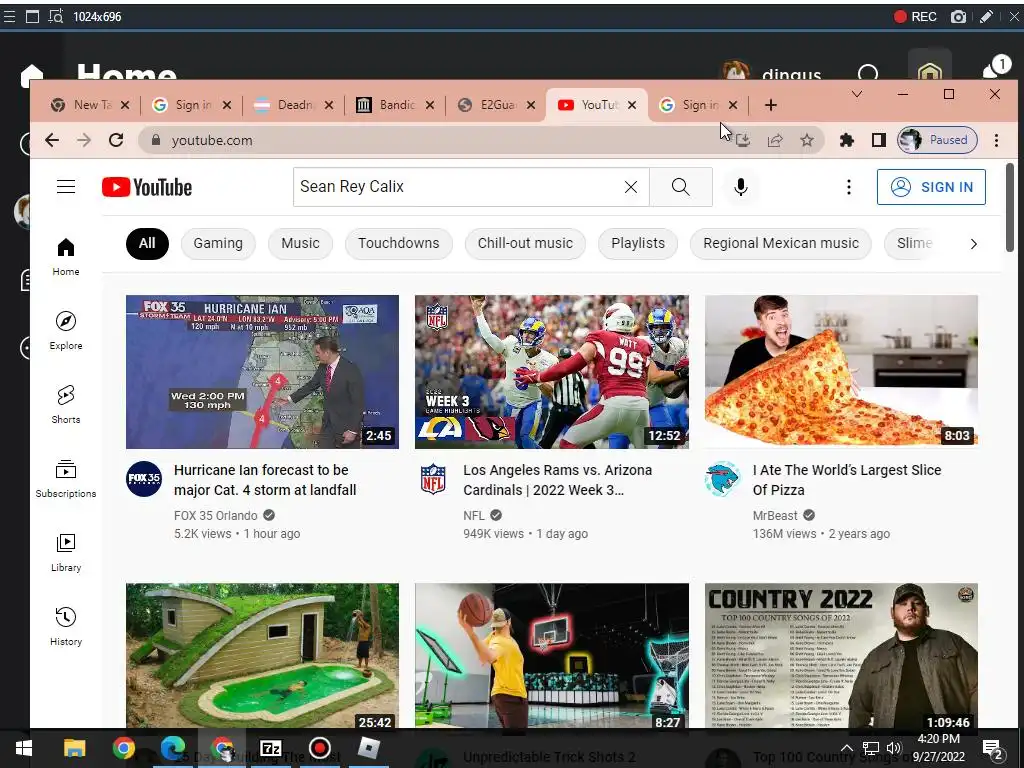Click the Los Angeles Rams vs. Arizona title

pos(558,480)
